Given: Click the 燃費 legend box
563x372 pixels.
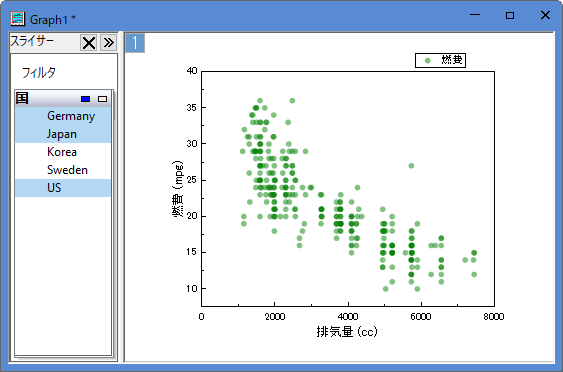Looking at the screenshot, I should point(440,60).
